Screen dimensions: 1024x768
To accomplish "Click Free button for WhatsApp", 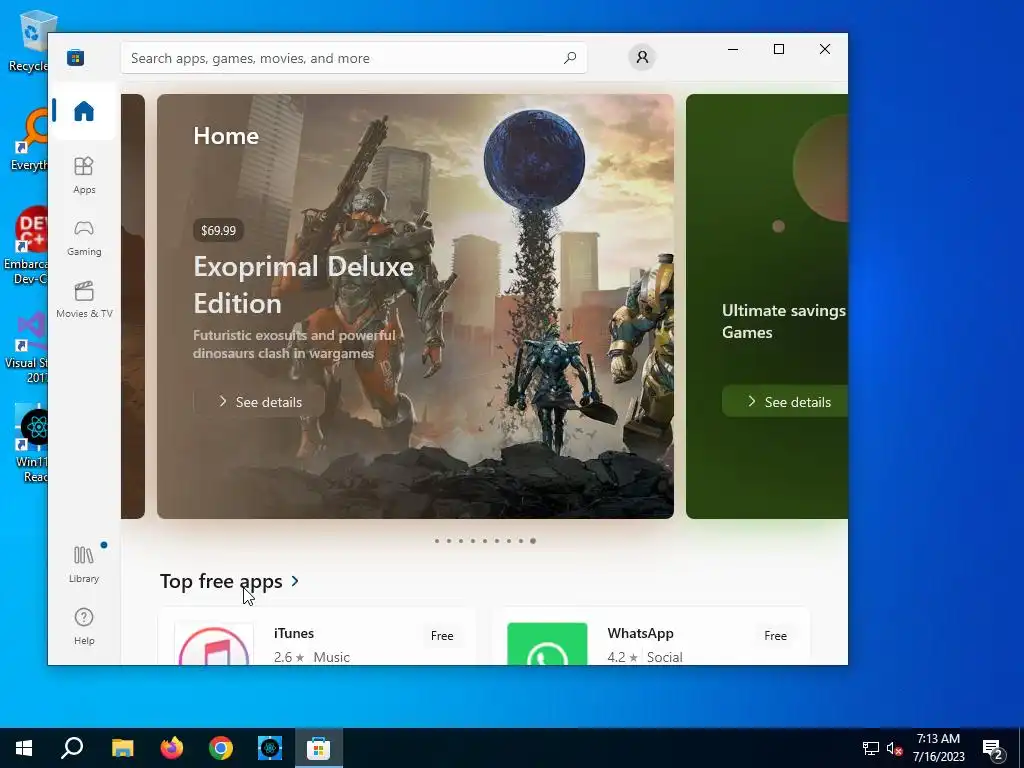I will click(775, 635).
